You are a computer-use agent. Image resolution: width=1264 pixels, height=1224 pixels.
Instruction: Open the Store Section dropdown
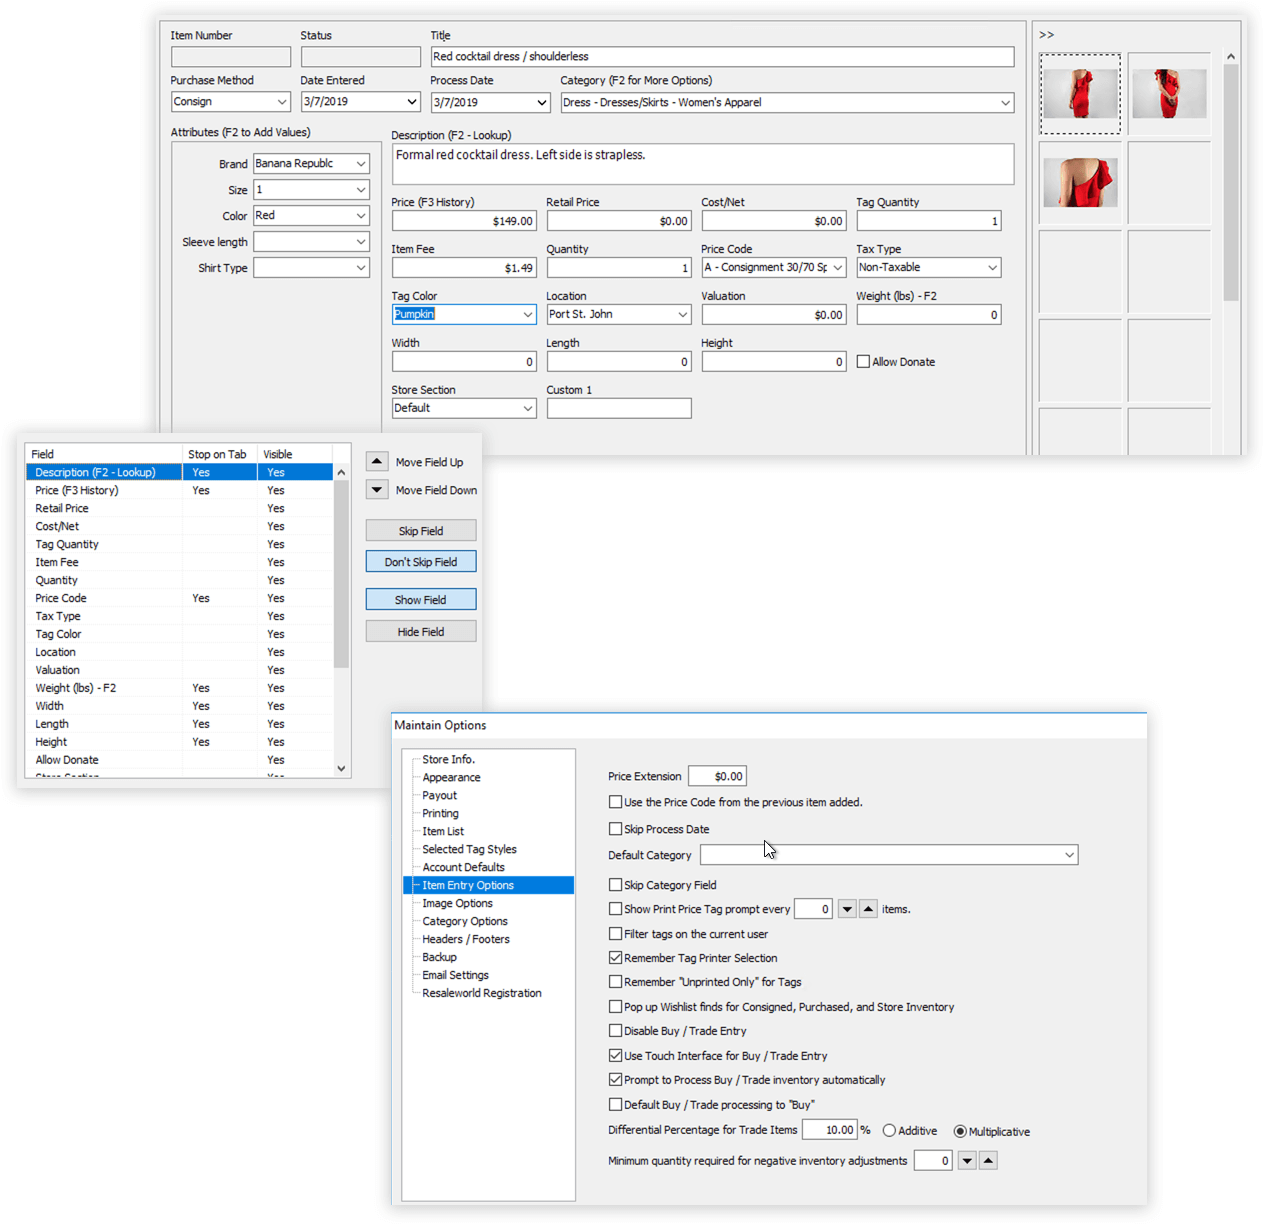click(528, 409)
